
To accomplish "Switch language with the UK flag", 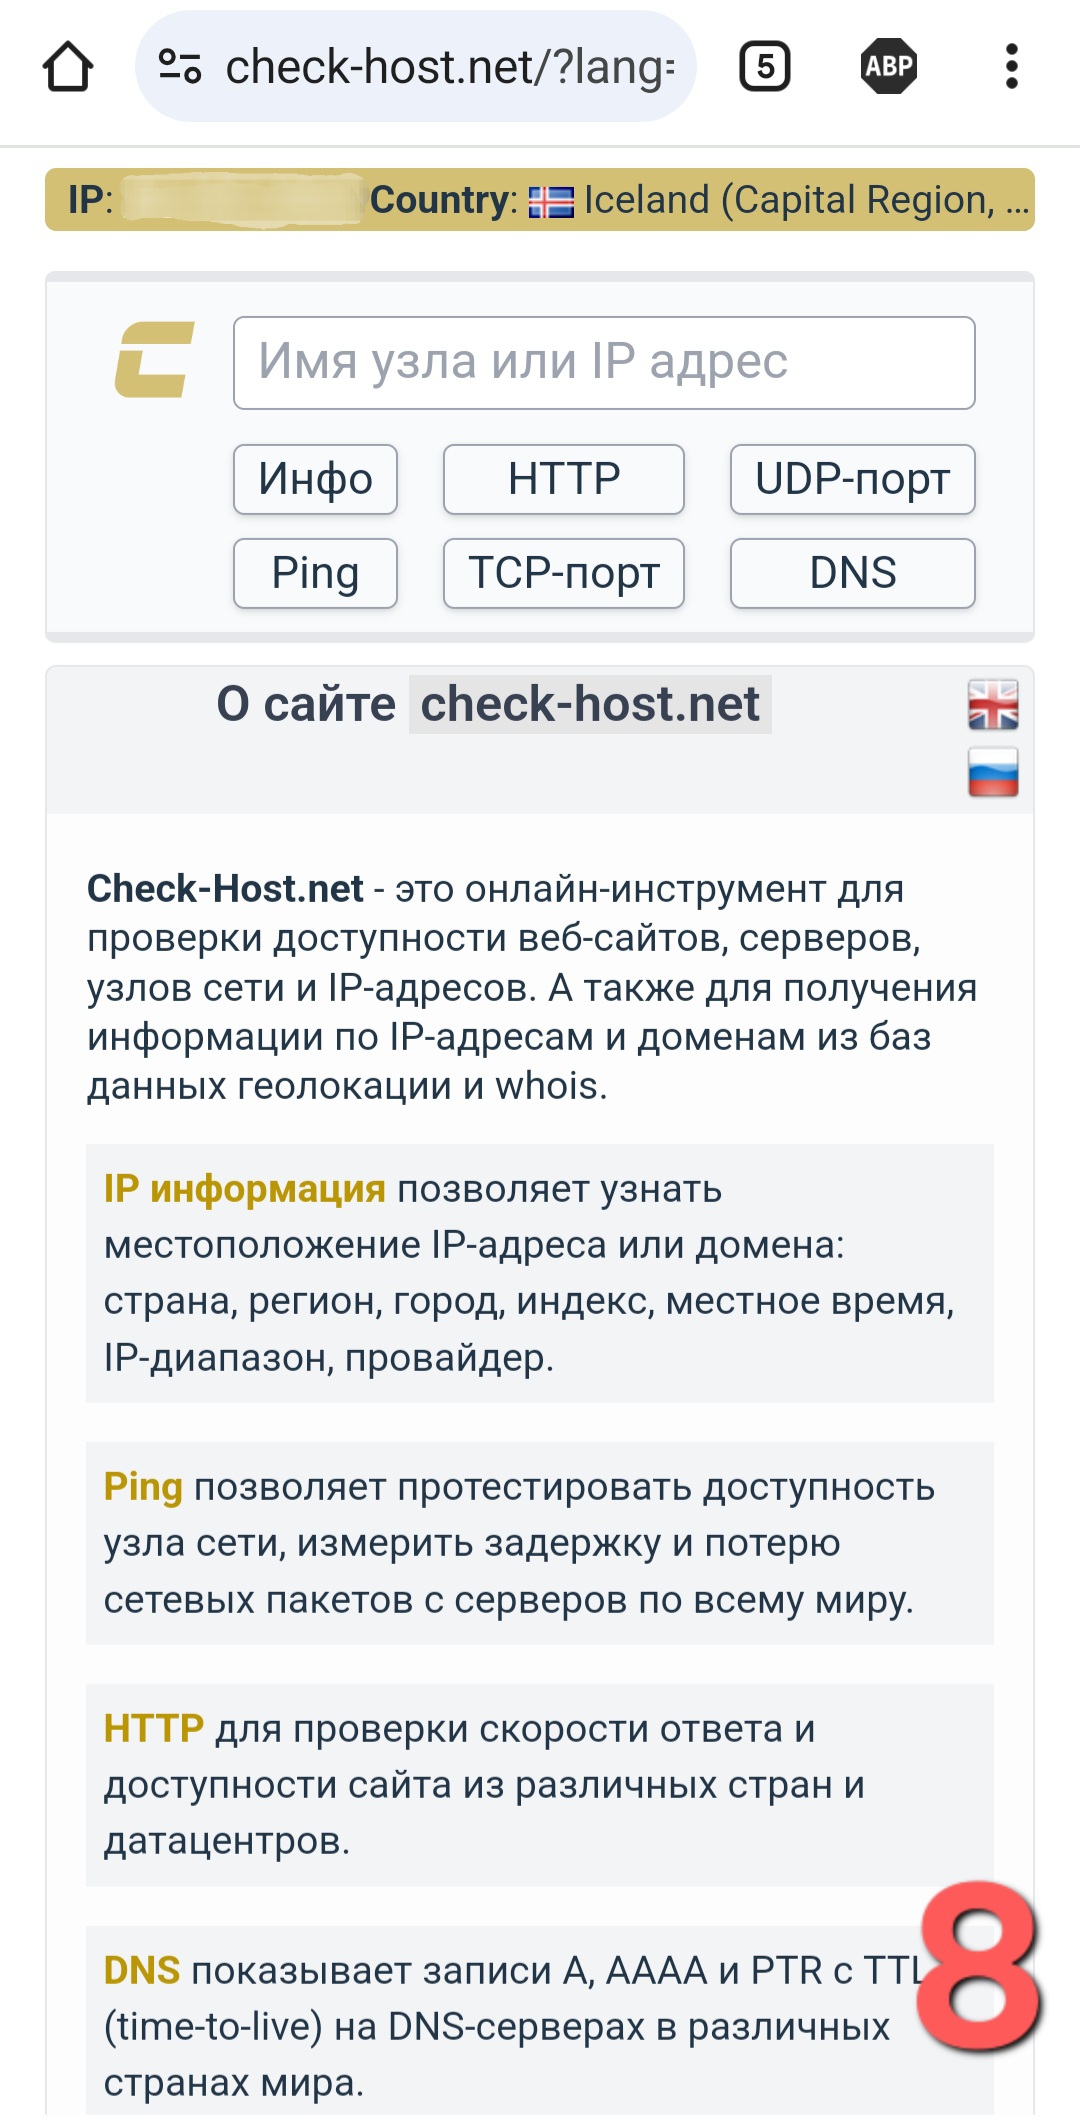I will coord(993,705).
